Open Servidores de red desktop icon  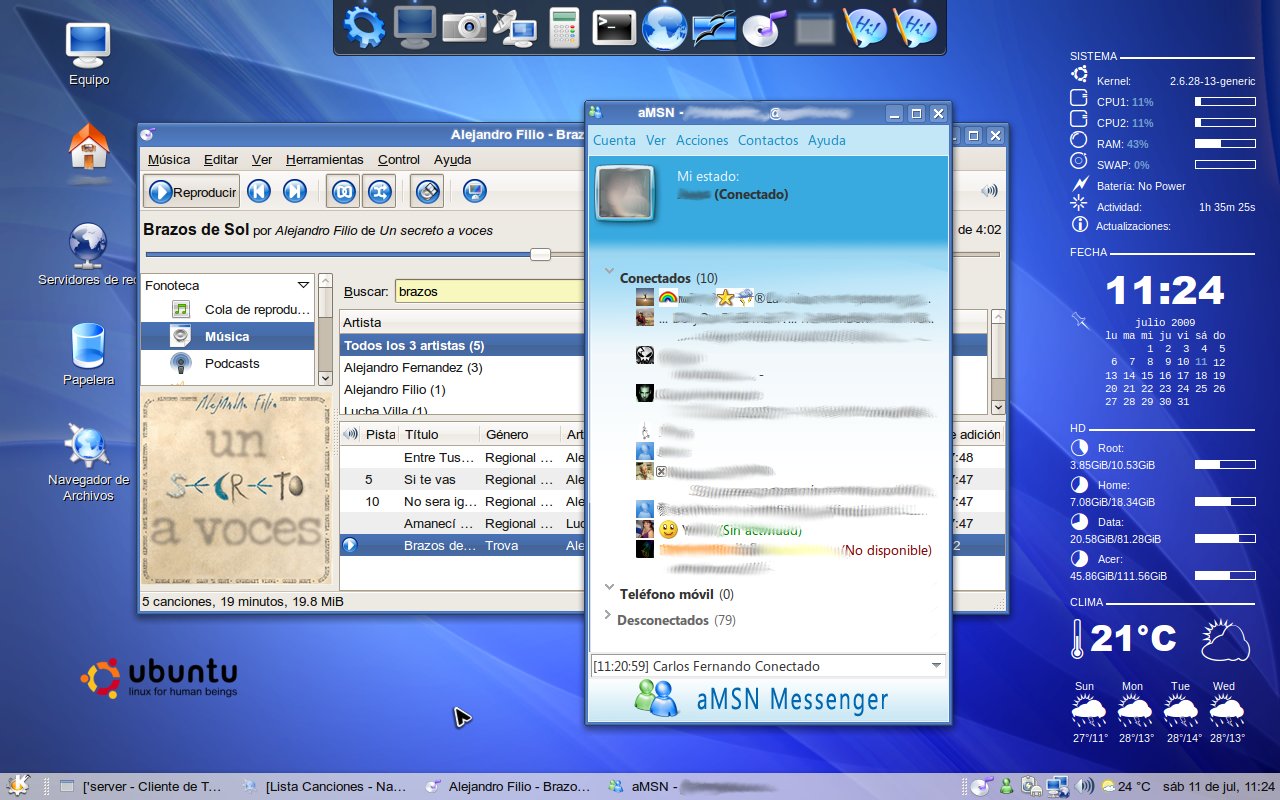point(88,245)
